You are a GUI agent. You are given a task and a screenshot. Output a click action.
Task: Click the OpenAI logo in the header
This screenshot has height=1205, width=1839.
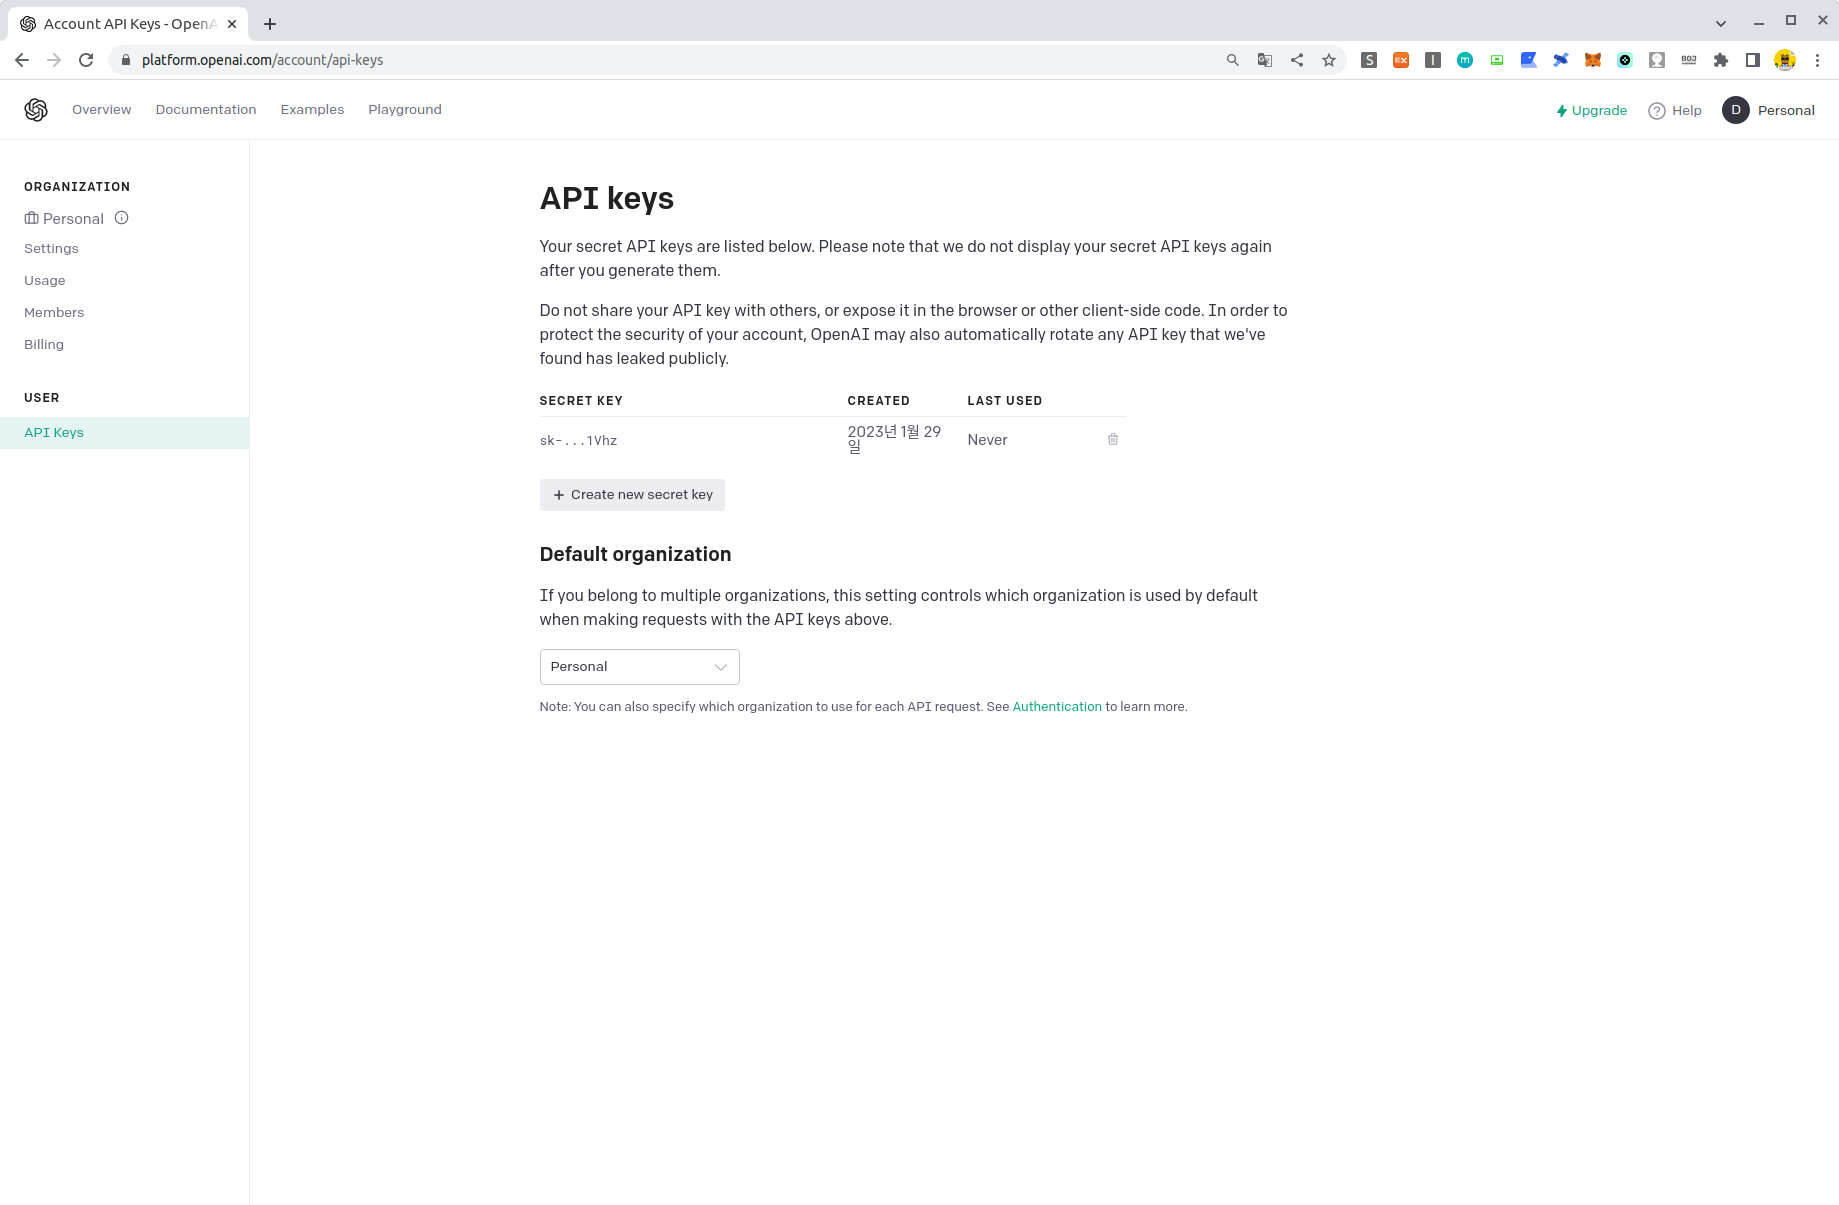point(36,110)
